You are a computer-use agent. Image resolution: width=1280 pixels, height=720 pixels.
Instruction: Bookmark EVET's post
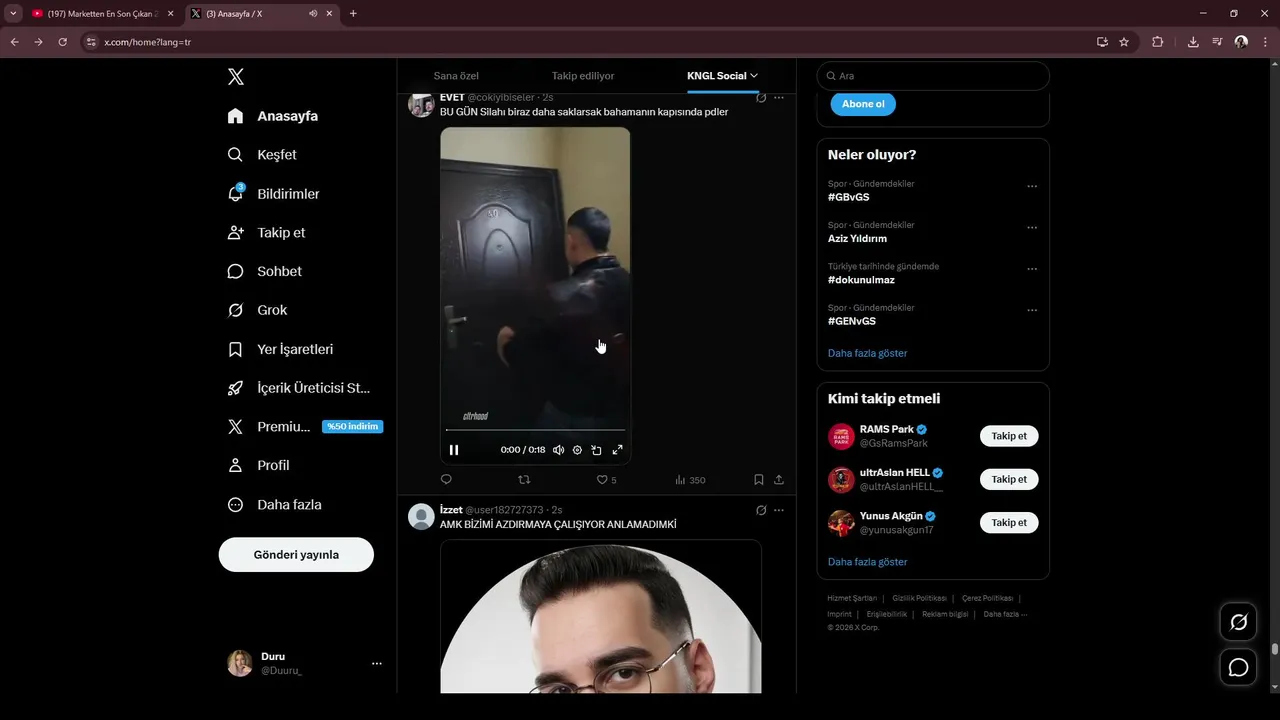(759, 480)
